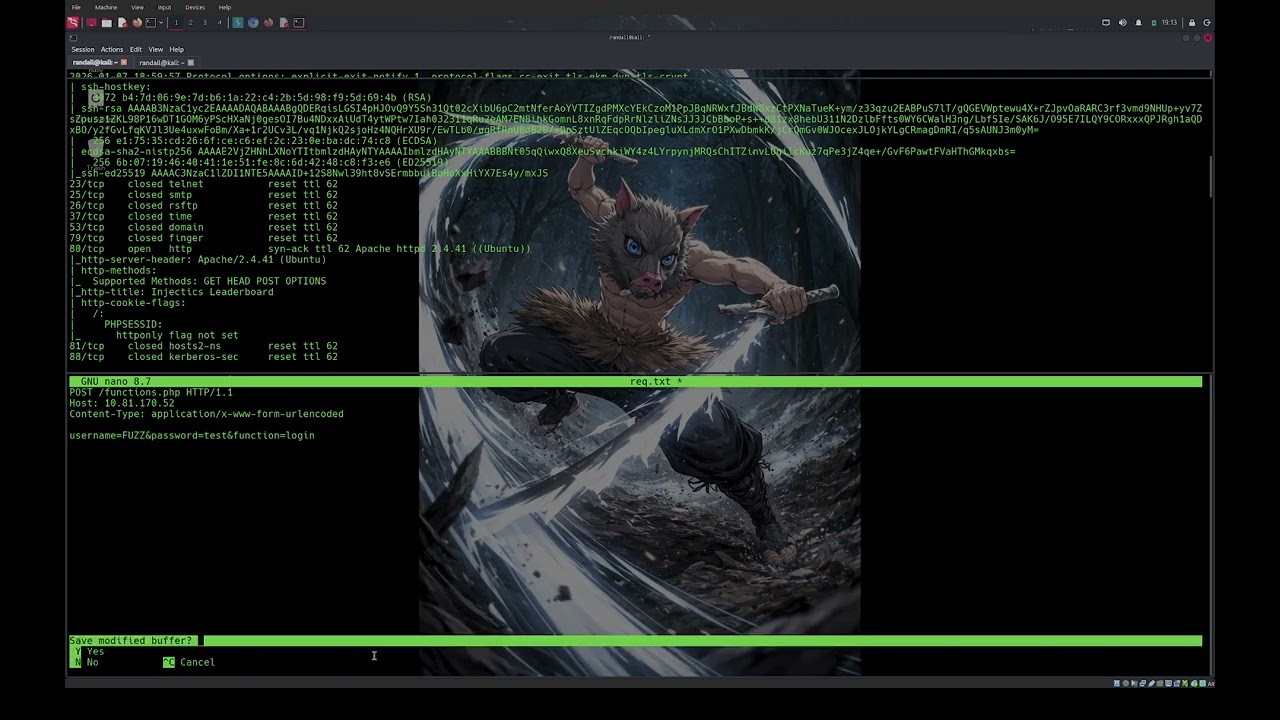The image size is (1280, 720).
Task: Open the VirtualBox File menu
Action: 76,7
